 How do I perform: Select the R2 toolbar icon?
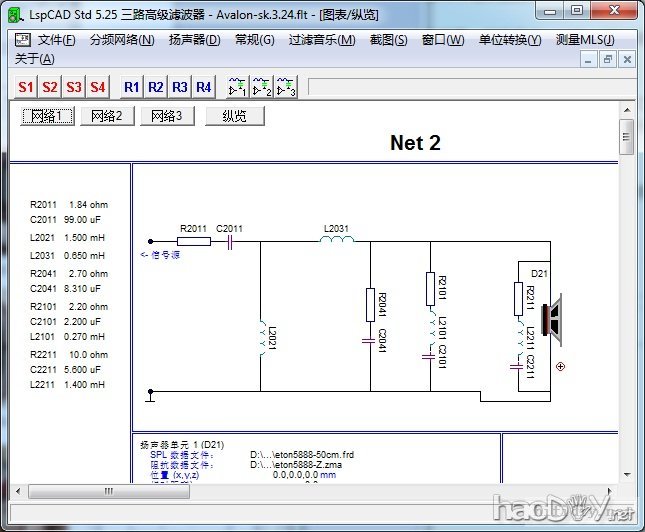pyautogui.click(x=156, y=87)
